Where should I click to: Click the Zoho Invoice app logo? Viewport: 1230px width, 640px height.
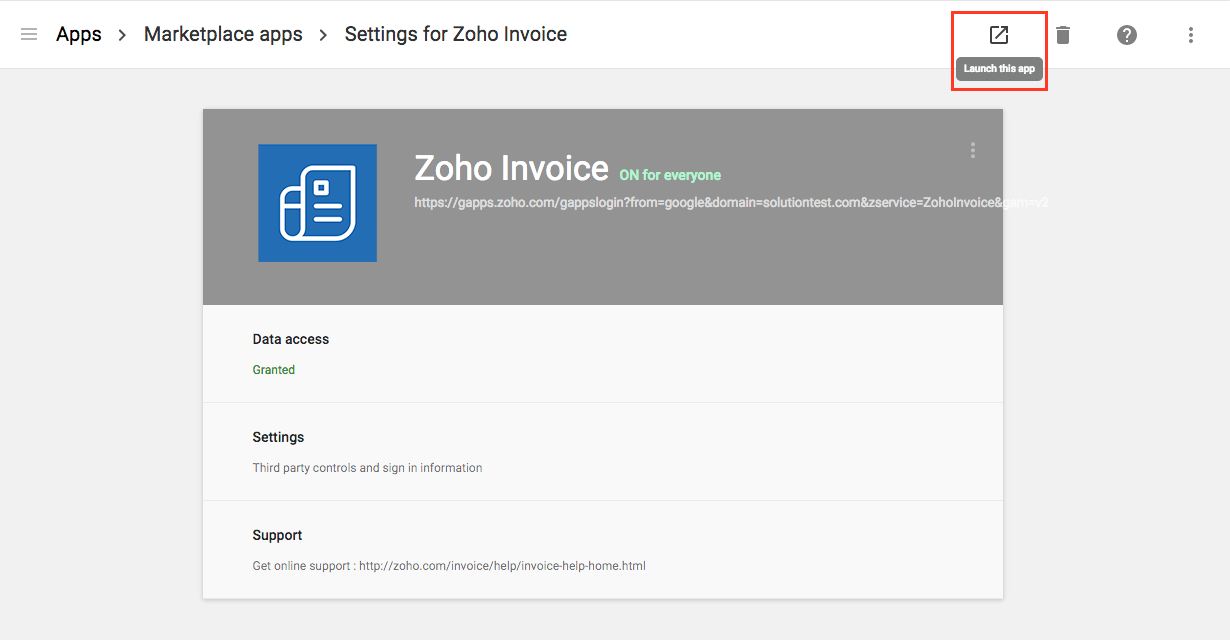[317, 203]
